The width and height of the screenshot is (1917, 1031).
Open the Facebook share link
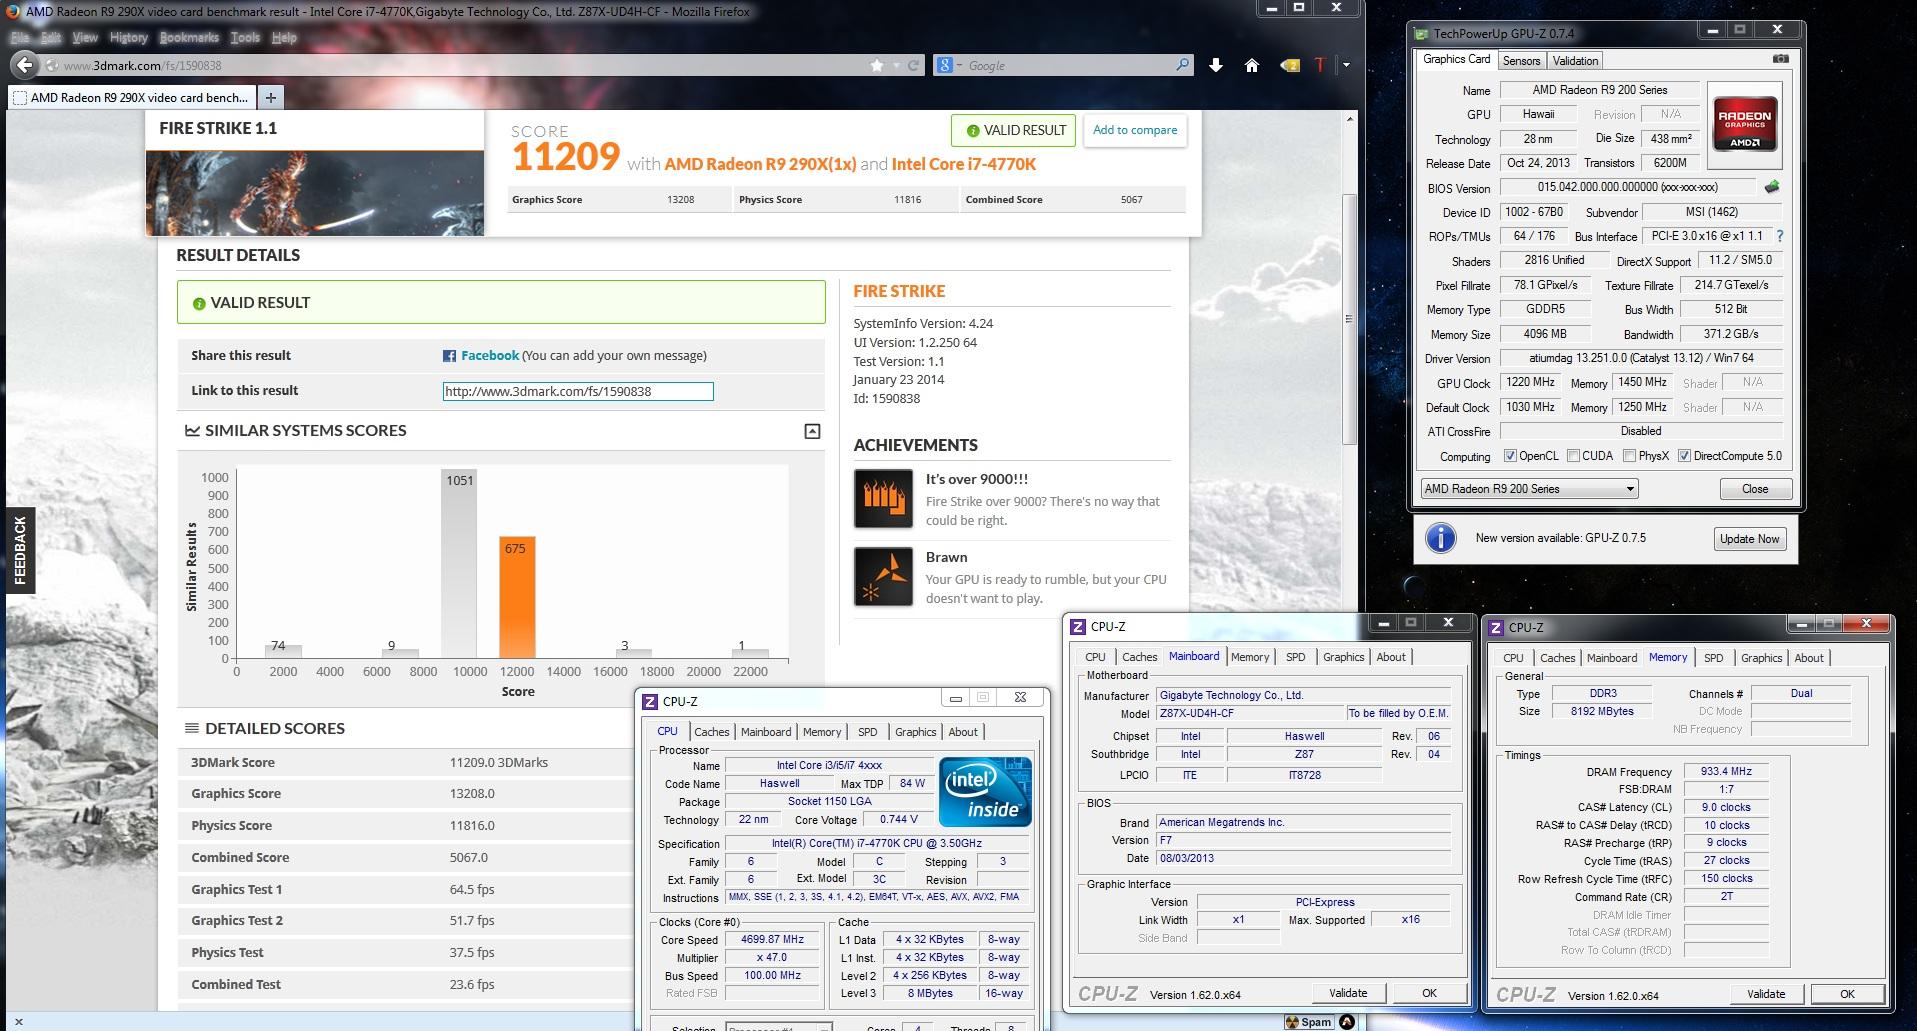[490, 356]
